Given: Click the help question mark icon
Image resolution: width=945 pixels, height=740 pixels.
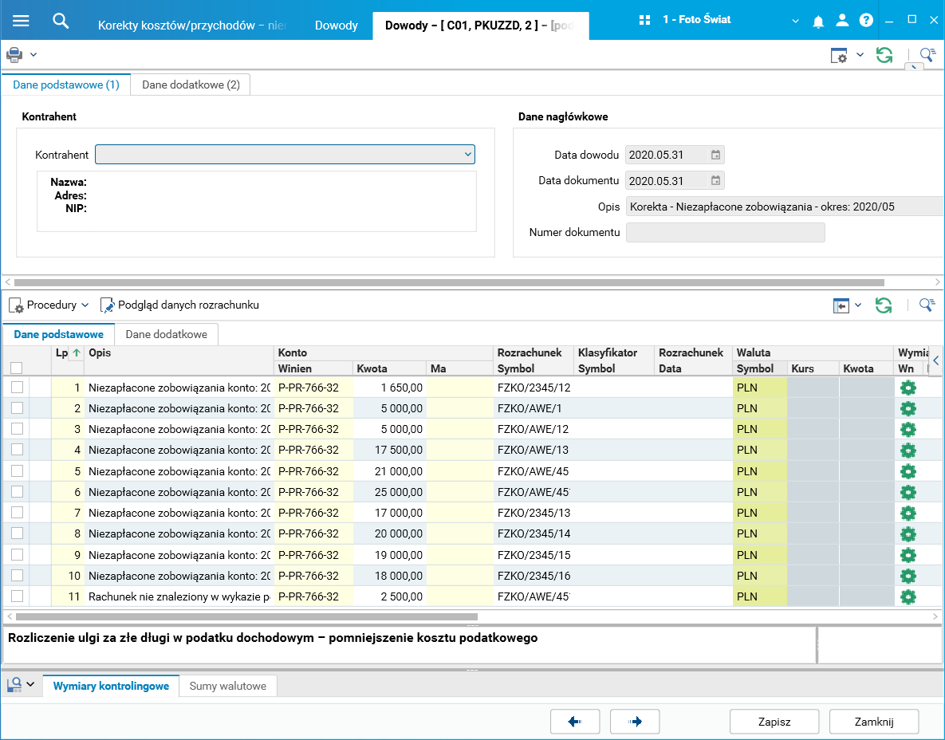Looking at the screenshot, I should point(866,21).
